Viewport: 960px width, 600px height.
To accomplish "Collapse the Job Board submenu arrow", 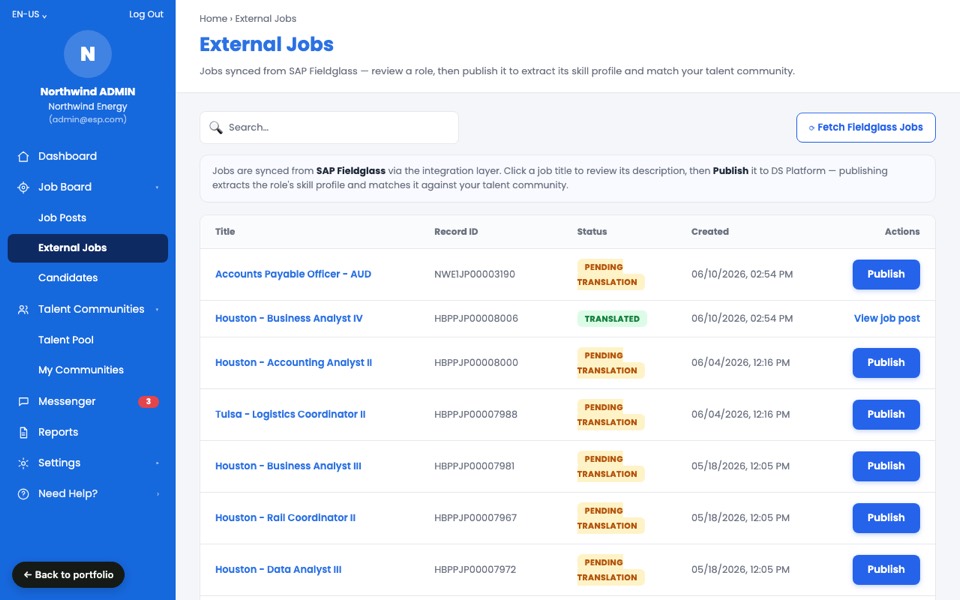I will point(157,187).
